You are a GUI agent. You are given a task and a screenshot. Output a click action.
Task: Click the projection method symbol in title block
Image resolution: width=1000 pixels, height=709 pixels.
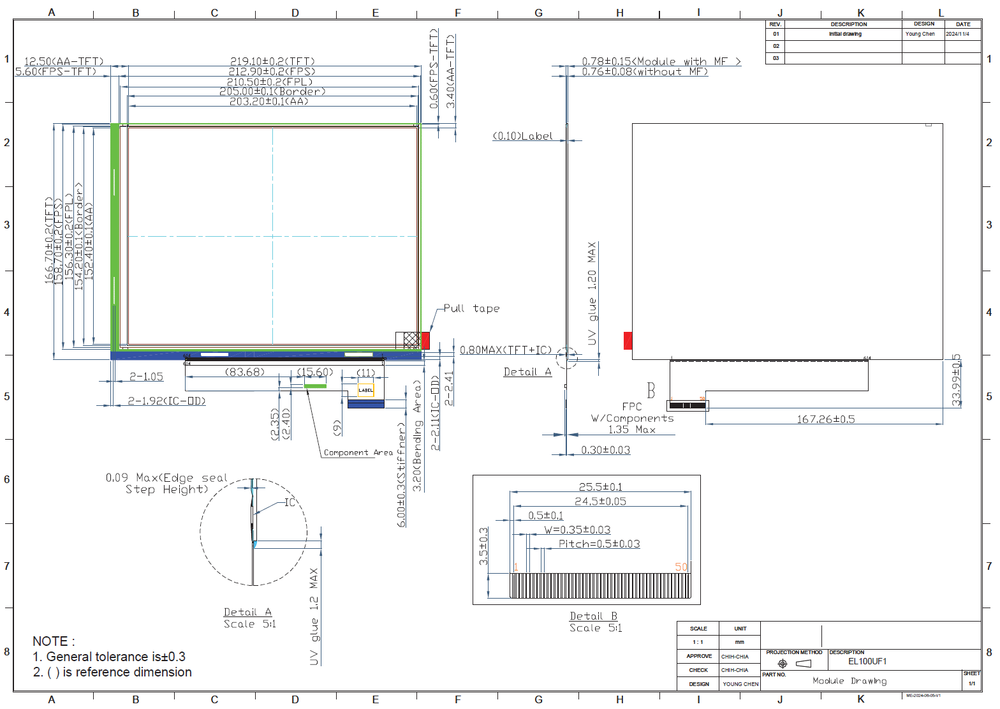pyautogui.click(x=795, y=663)
